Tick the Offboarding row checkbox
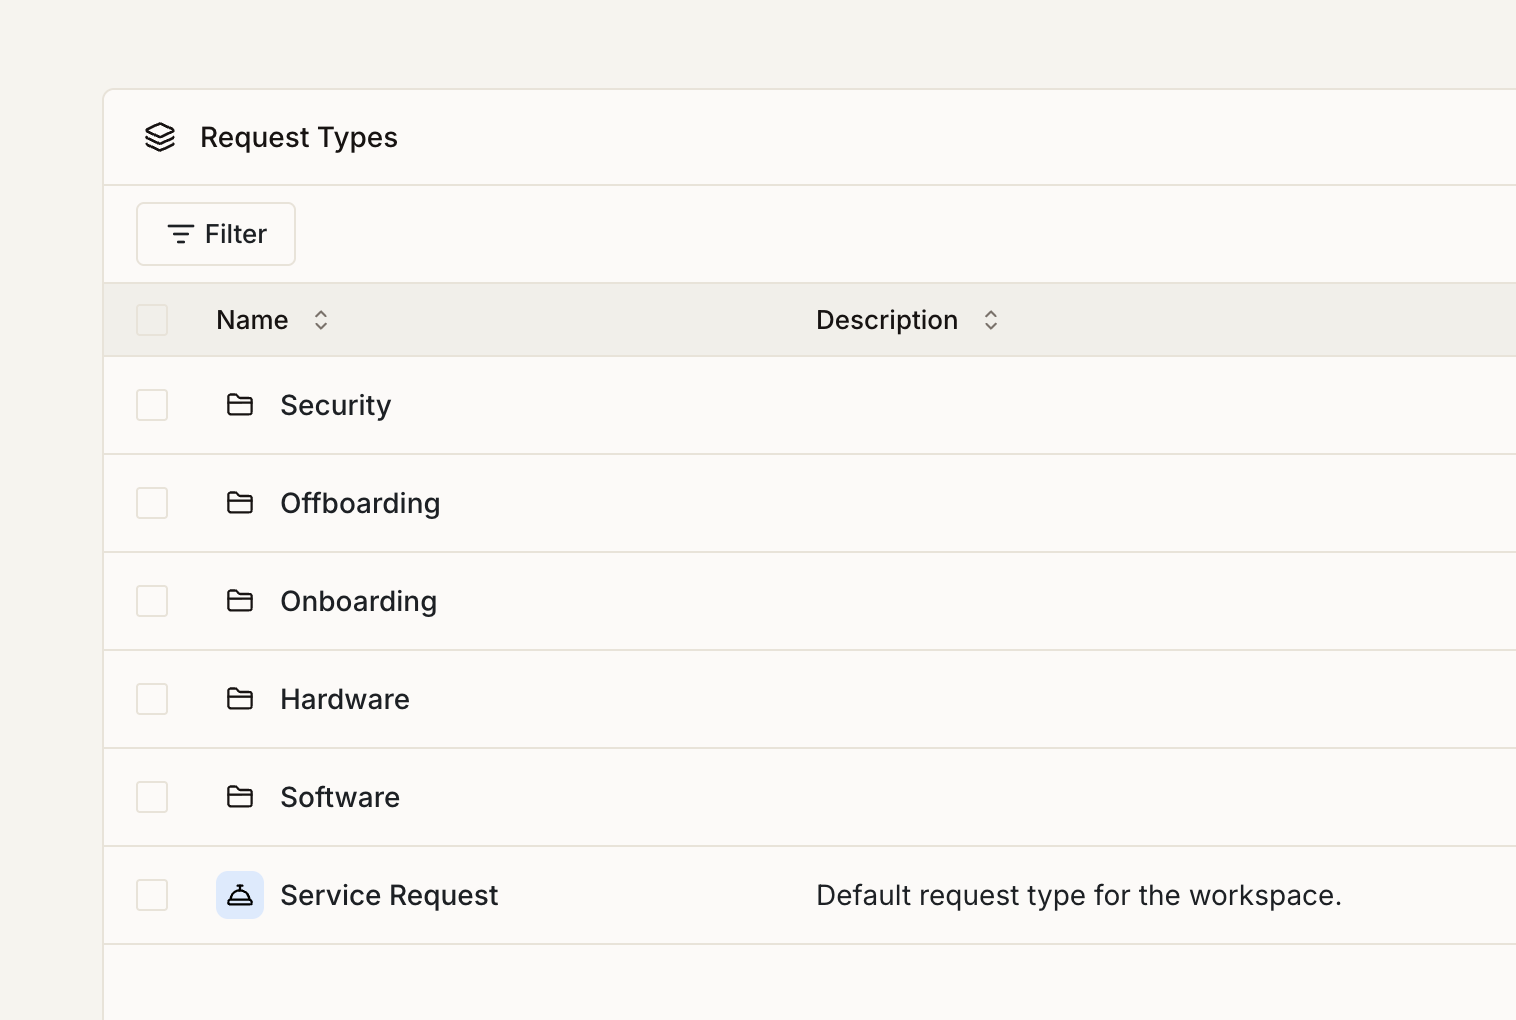The width and height of the screenshot is (1516, 1020). pyautogui.click(x=152, y=503)
